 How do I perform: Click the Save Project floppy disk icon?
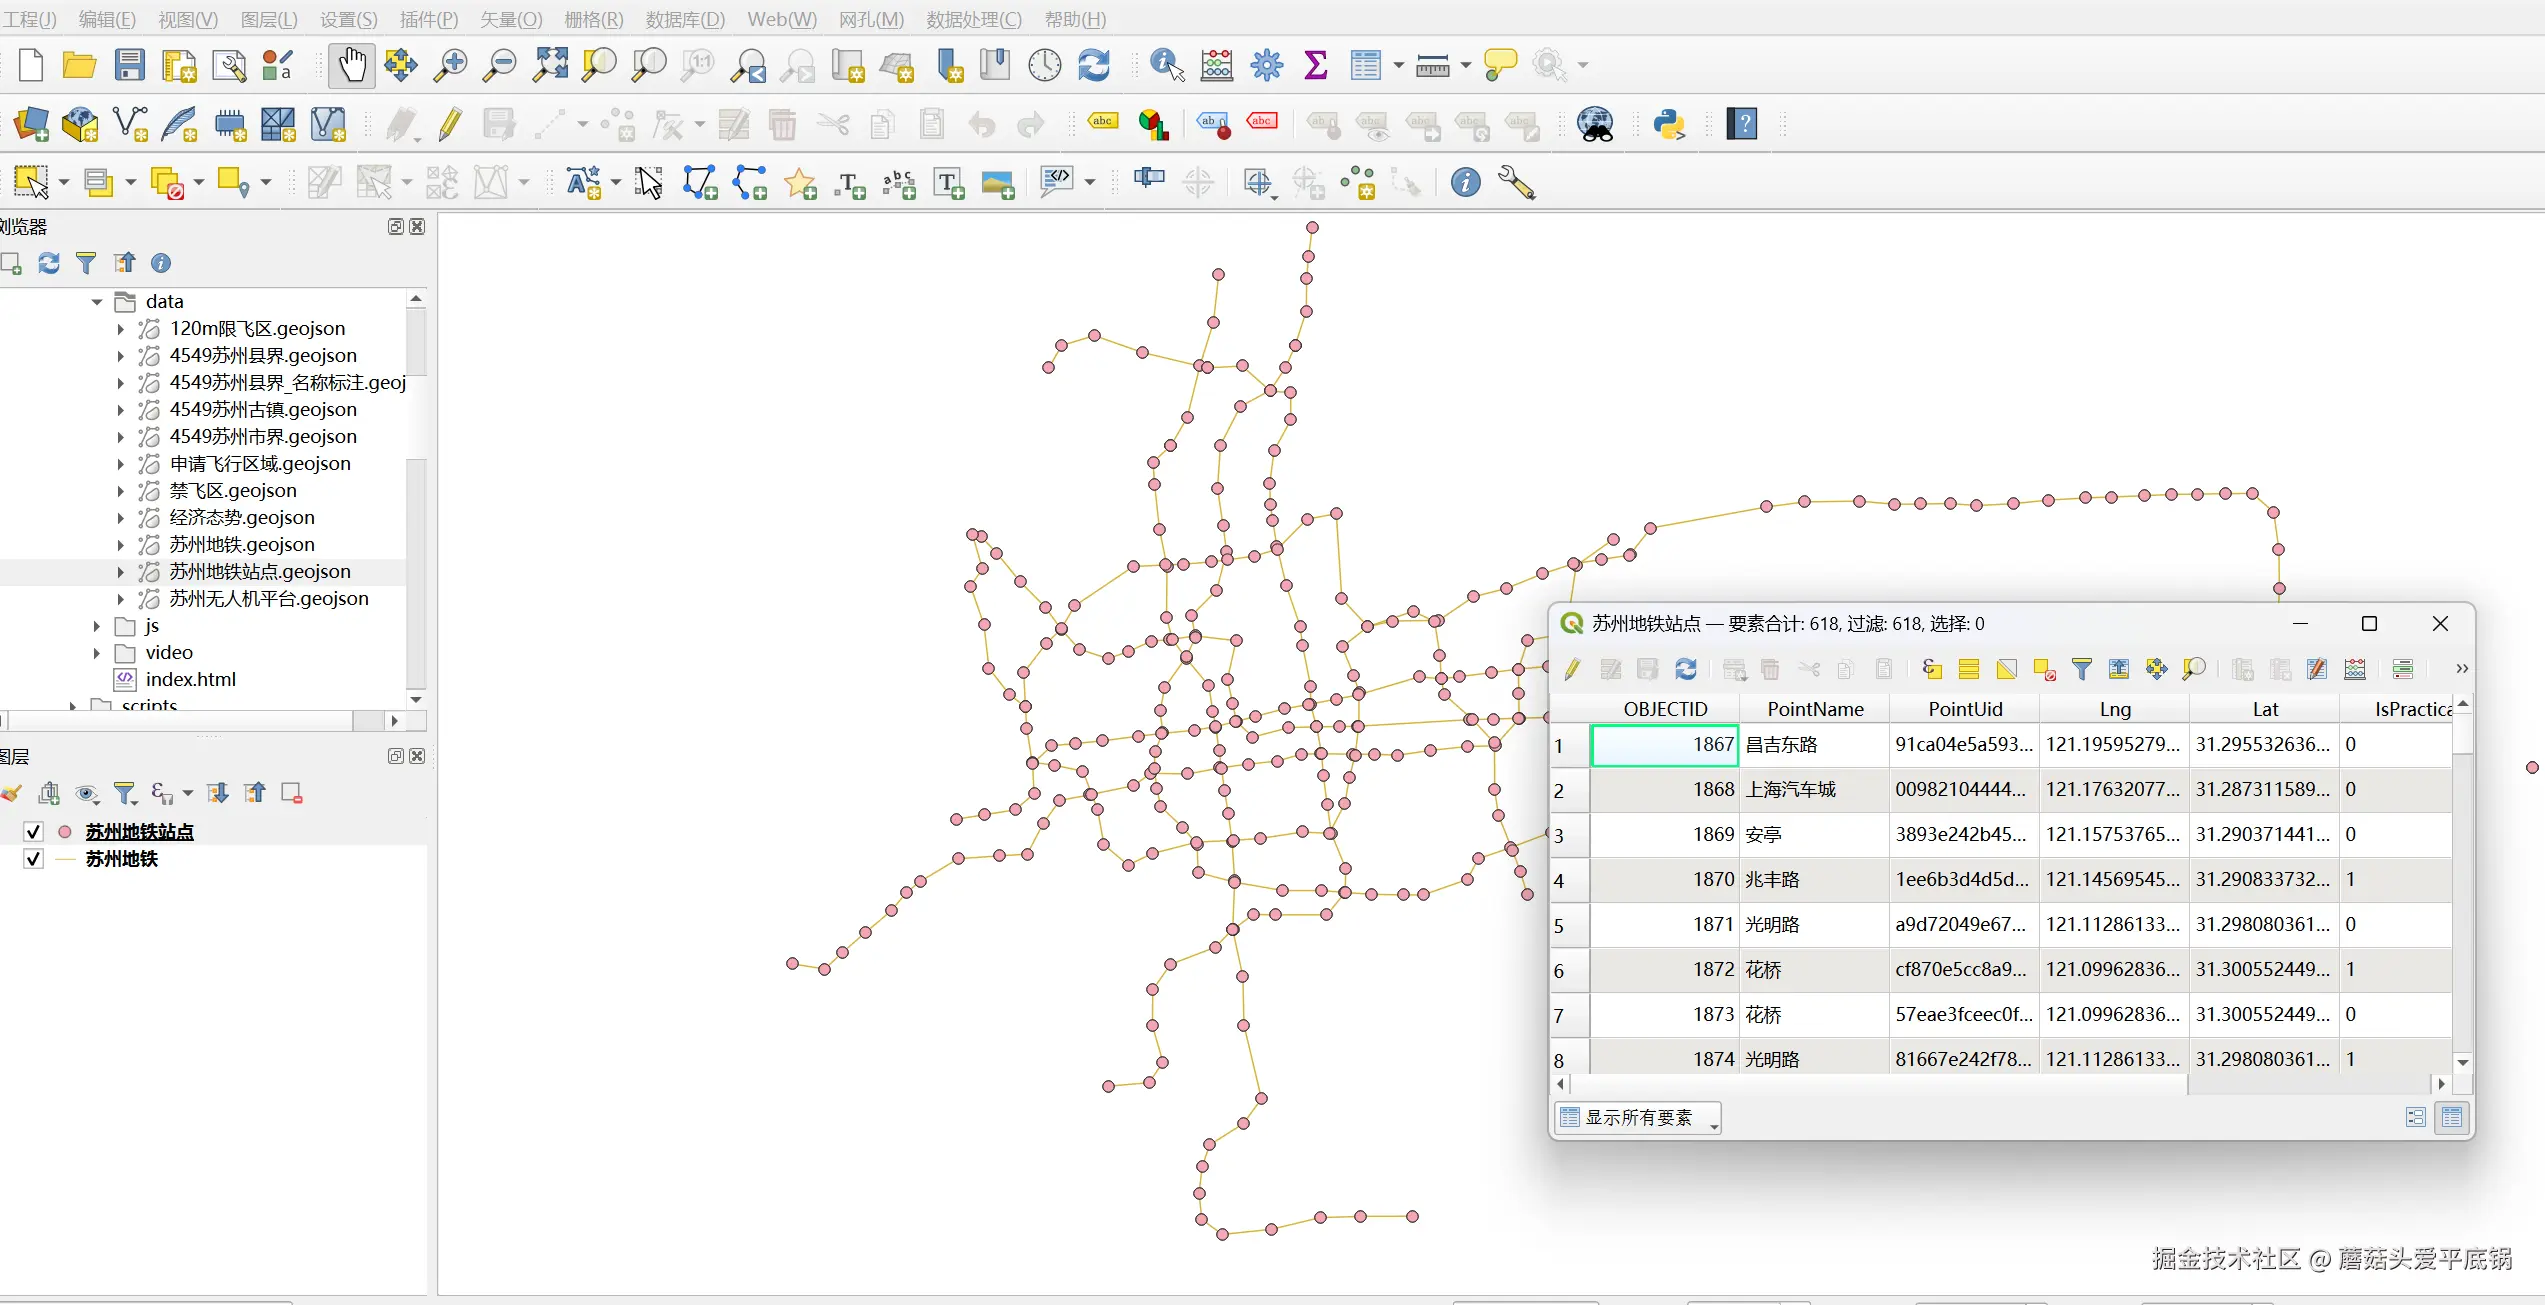point(130,66)
